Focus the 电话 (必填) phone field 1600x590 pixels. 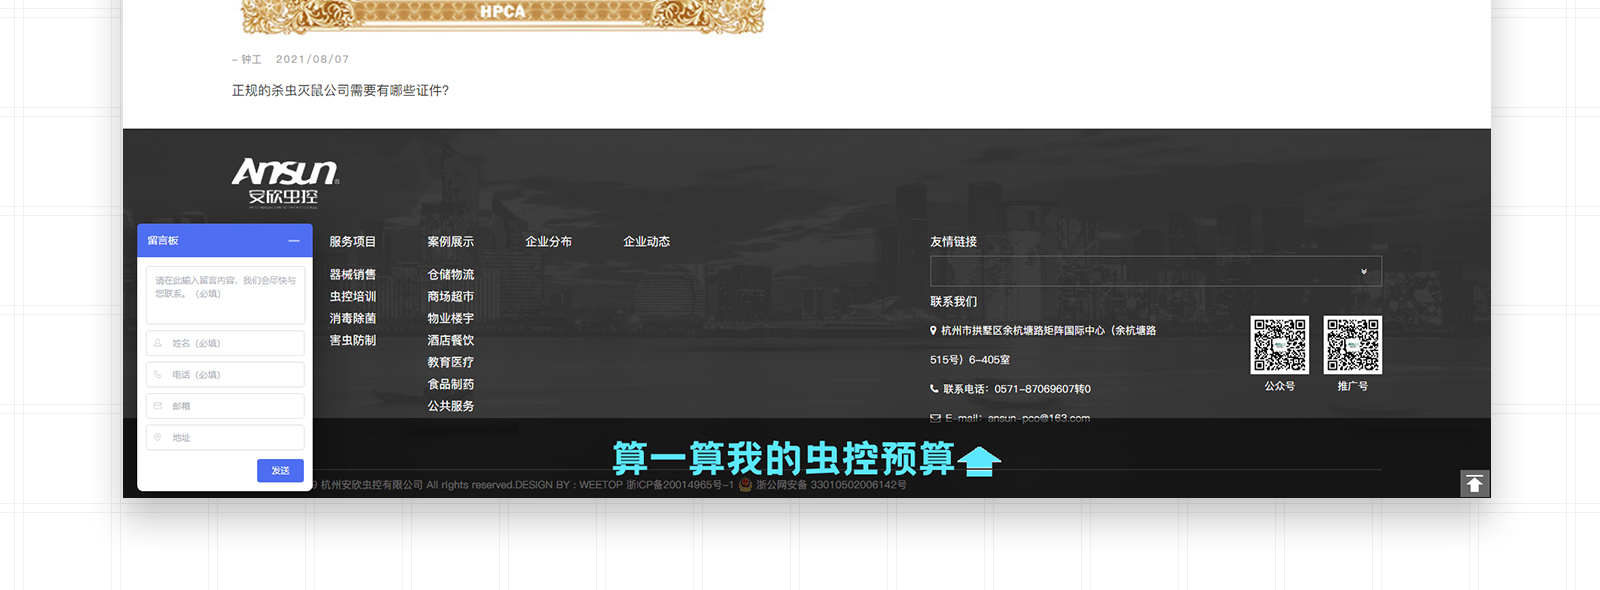tap(226, 375)
